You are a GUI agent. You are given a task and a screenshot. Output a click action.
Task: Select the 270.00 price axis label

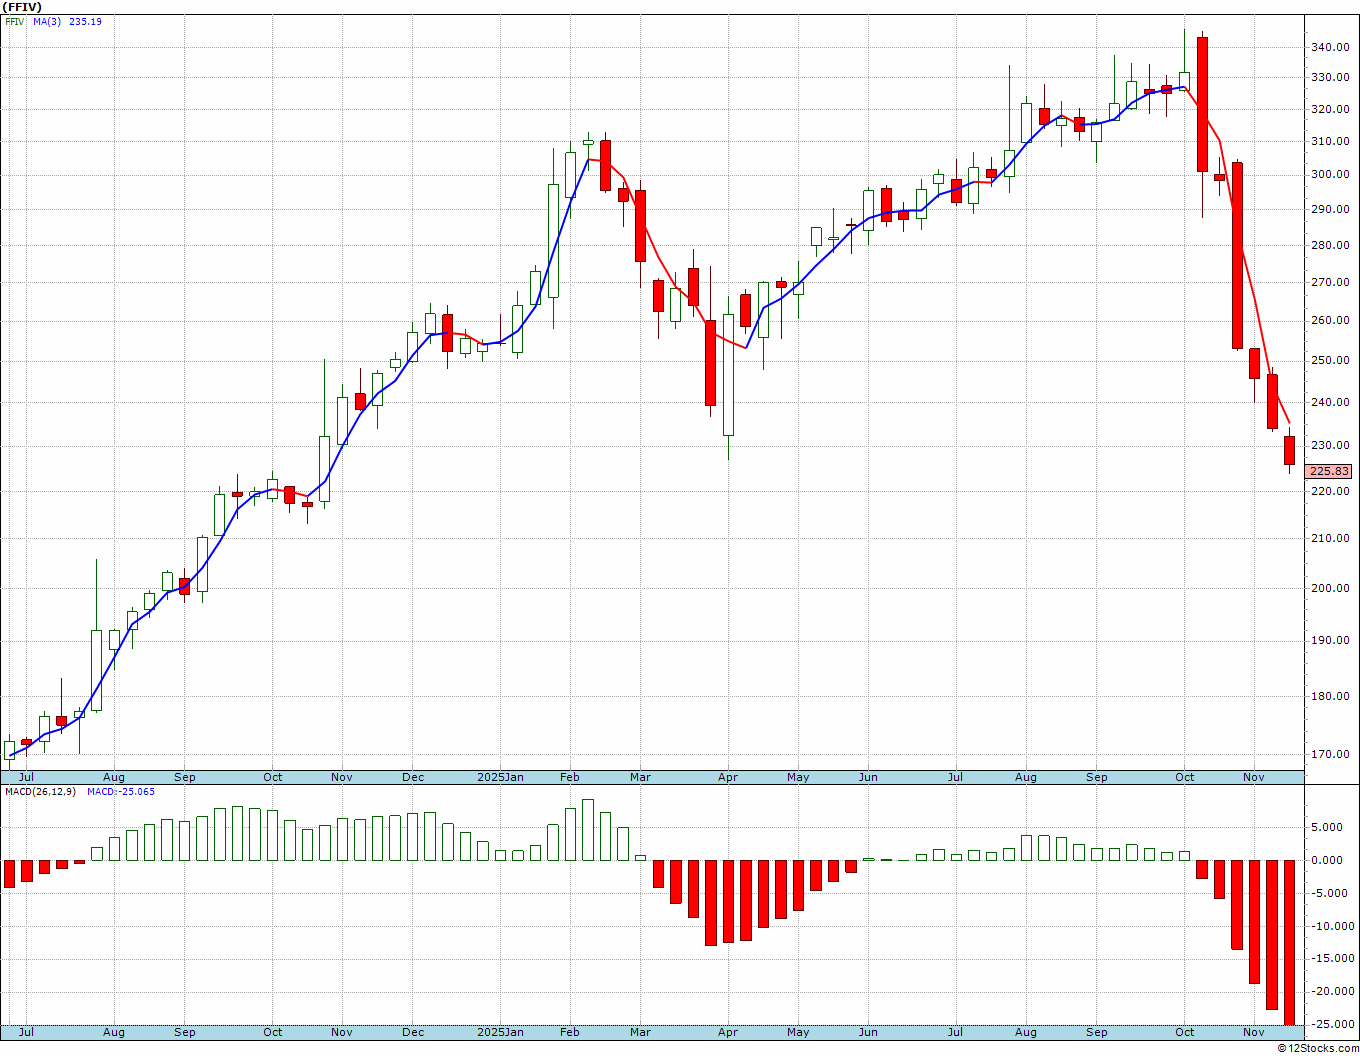click(1329, 282)
